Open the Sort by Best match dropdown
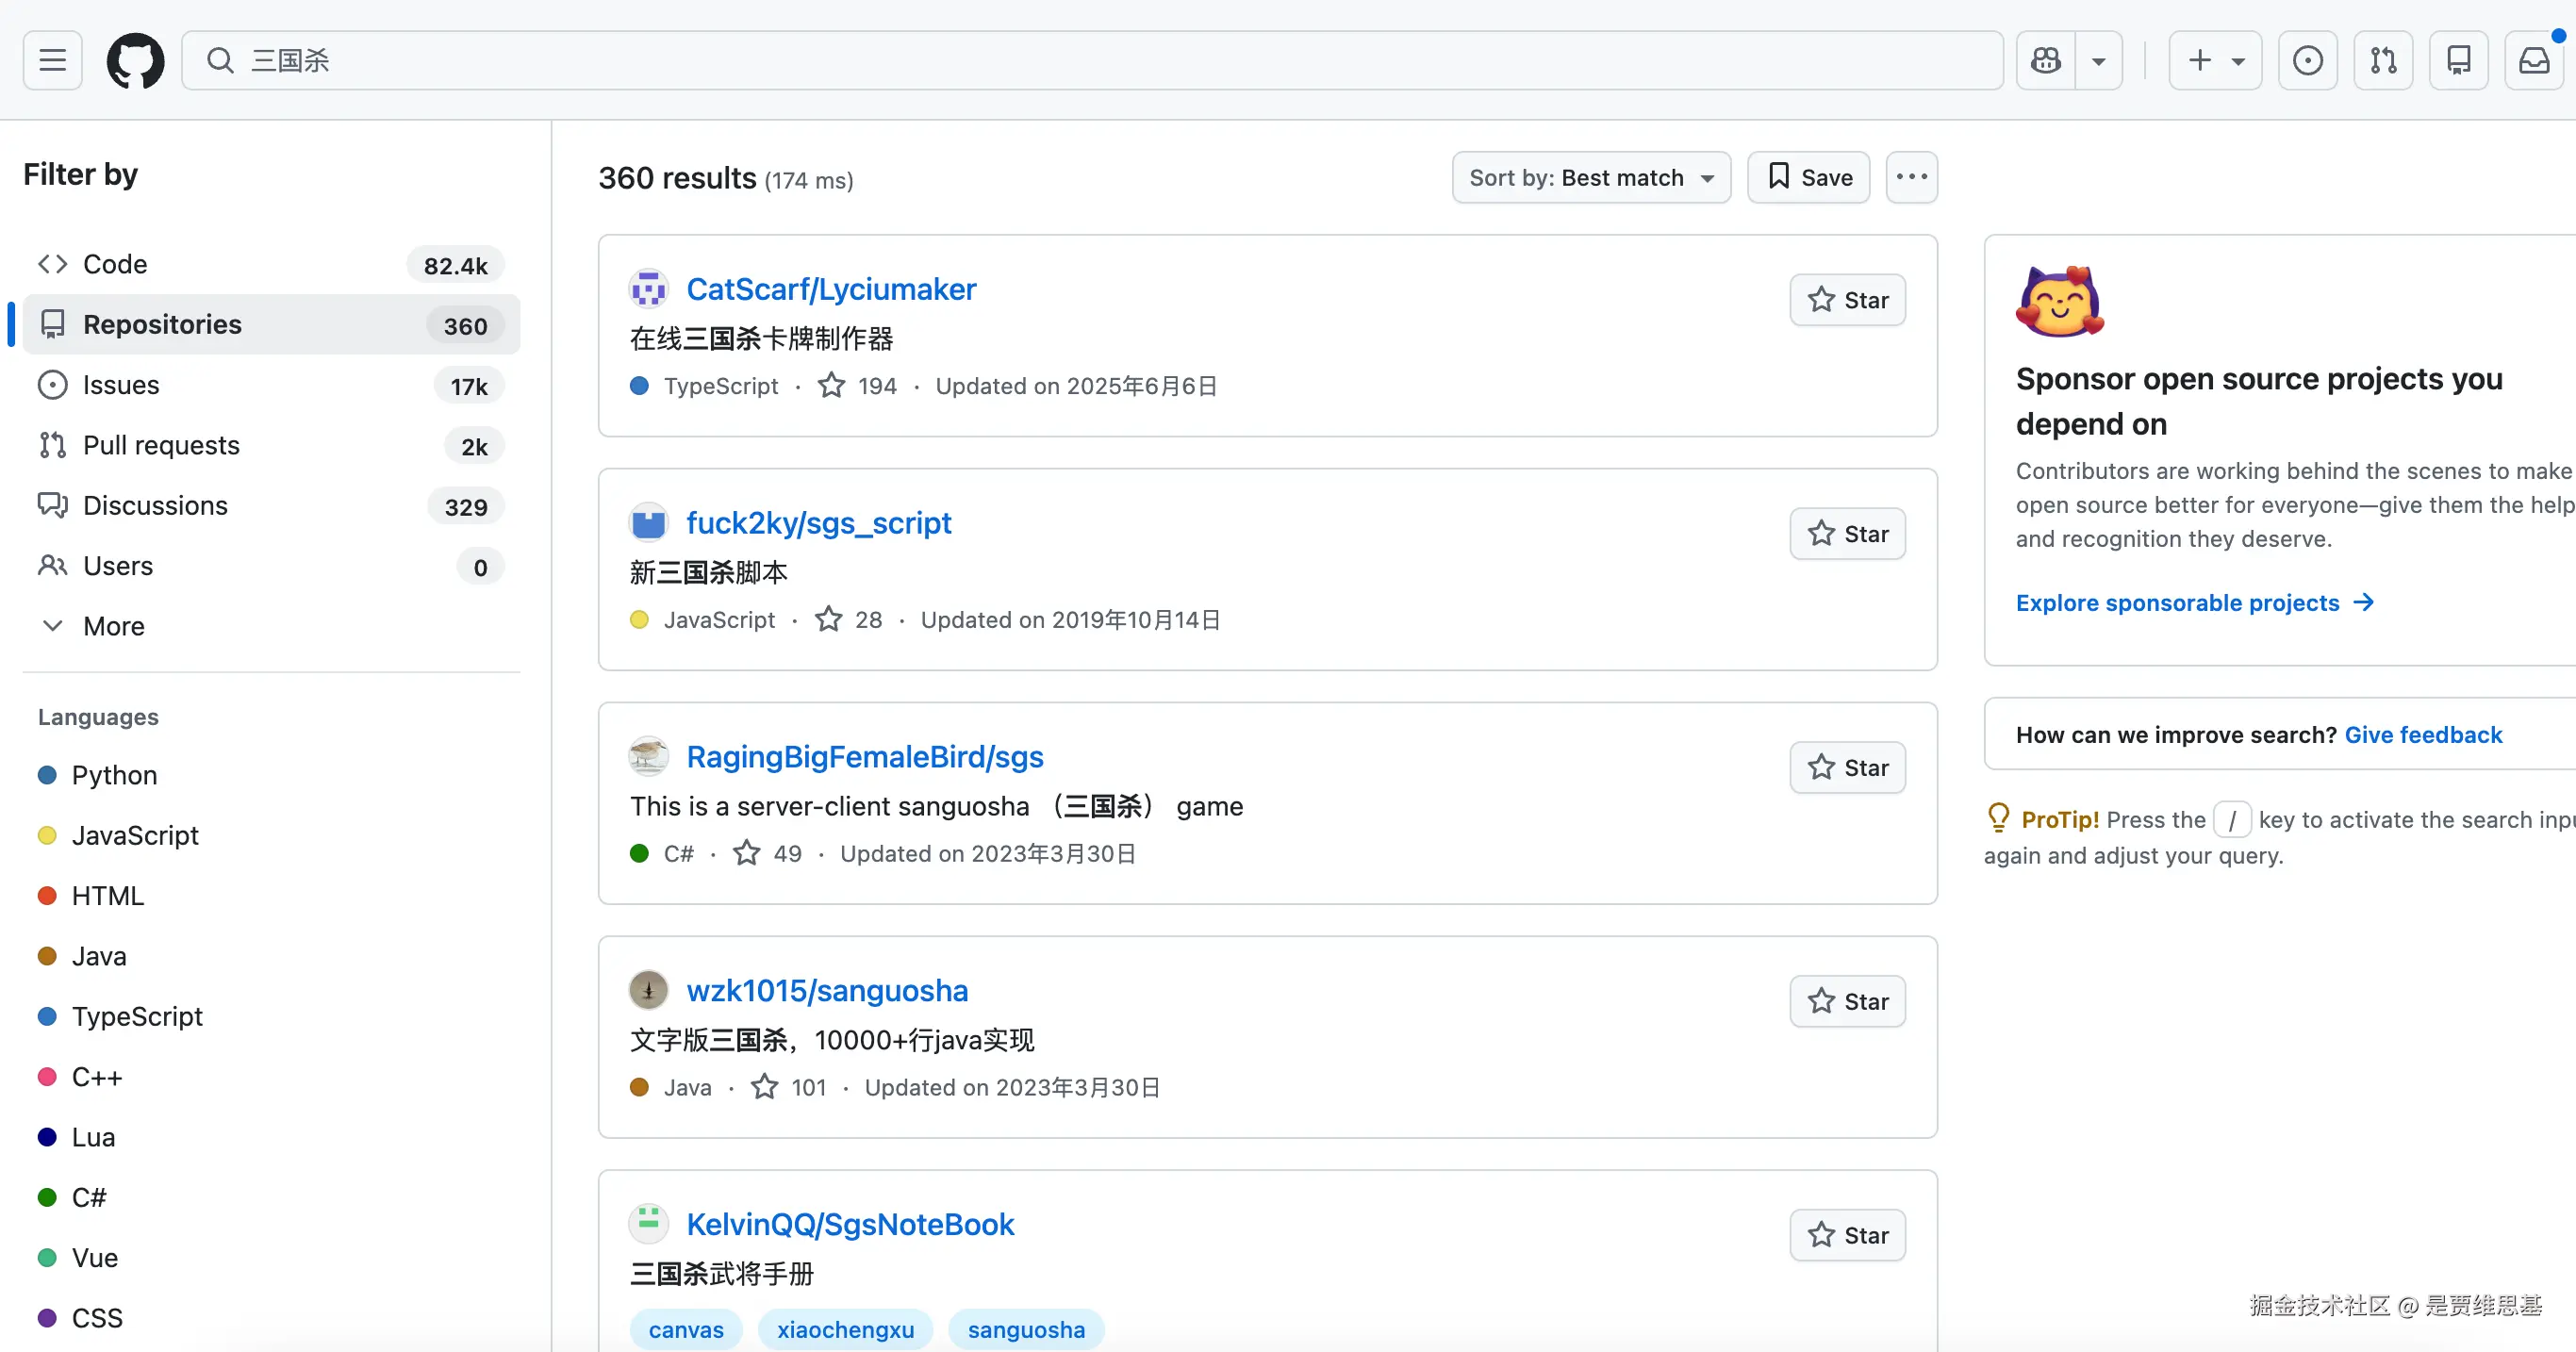2576x1352 pixels. point(1591,178)
